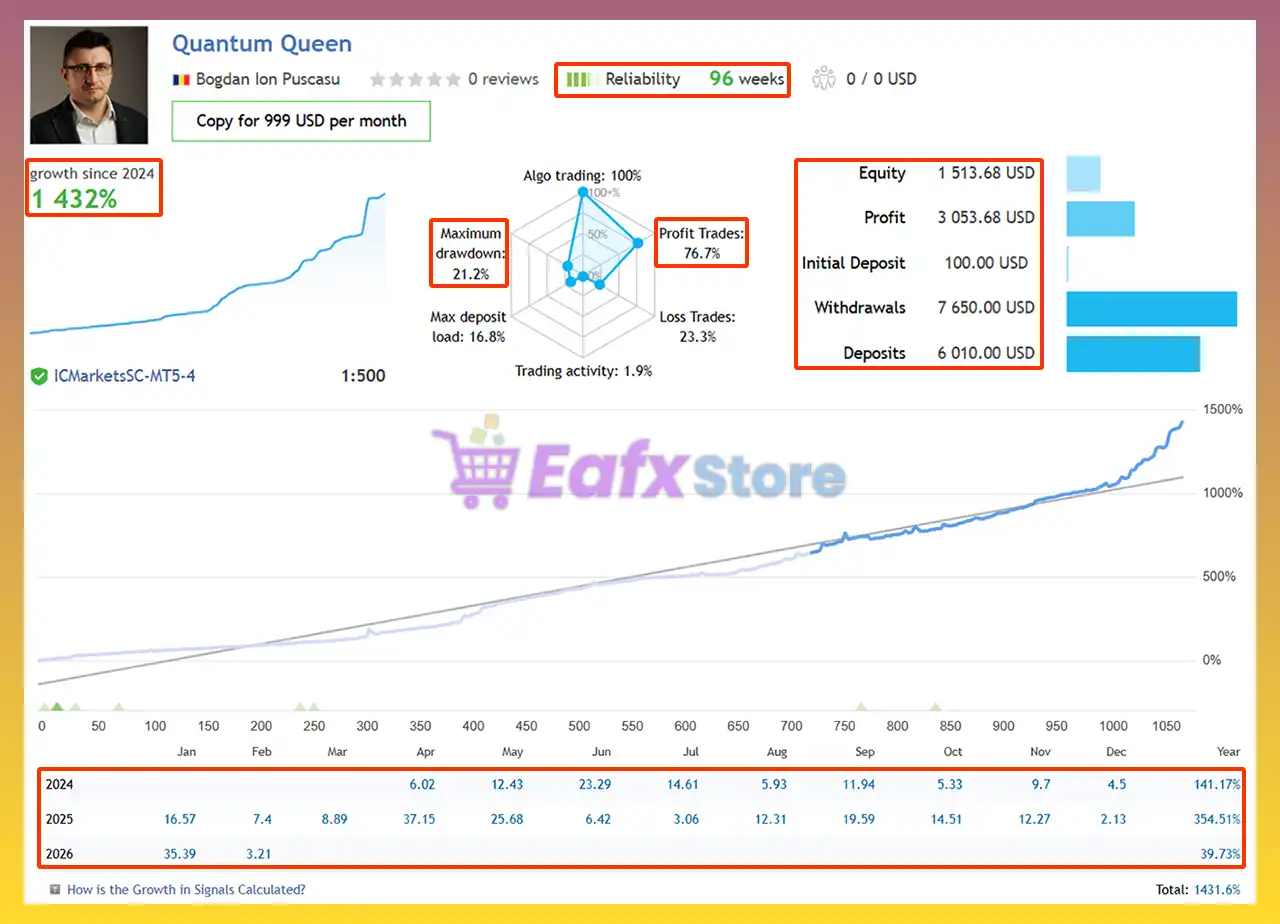This screenshot has width=1280, height=924.
Task: Click the dark green triangle near chart start
Action: (57, 707)
